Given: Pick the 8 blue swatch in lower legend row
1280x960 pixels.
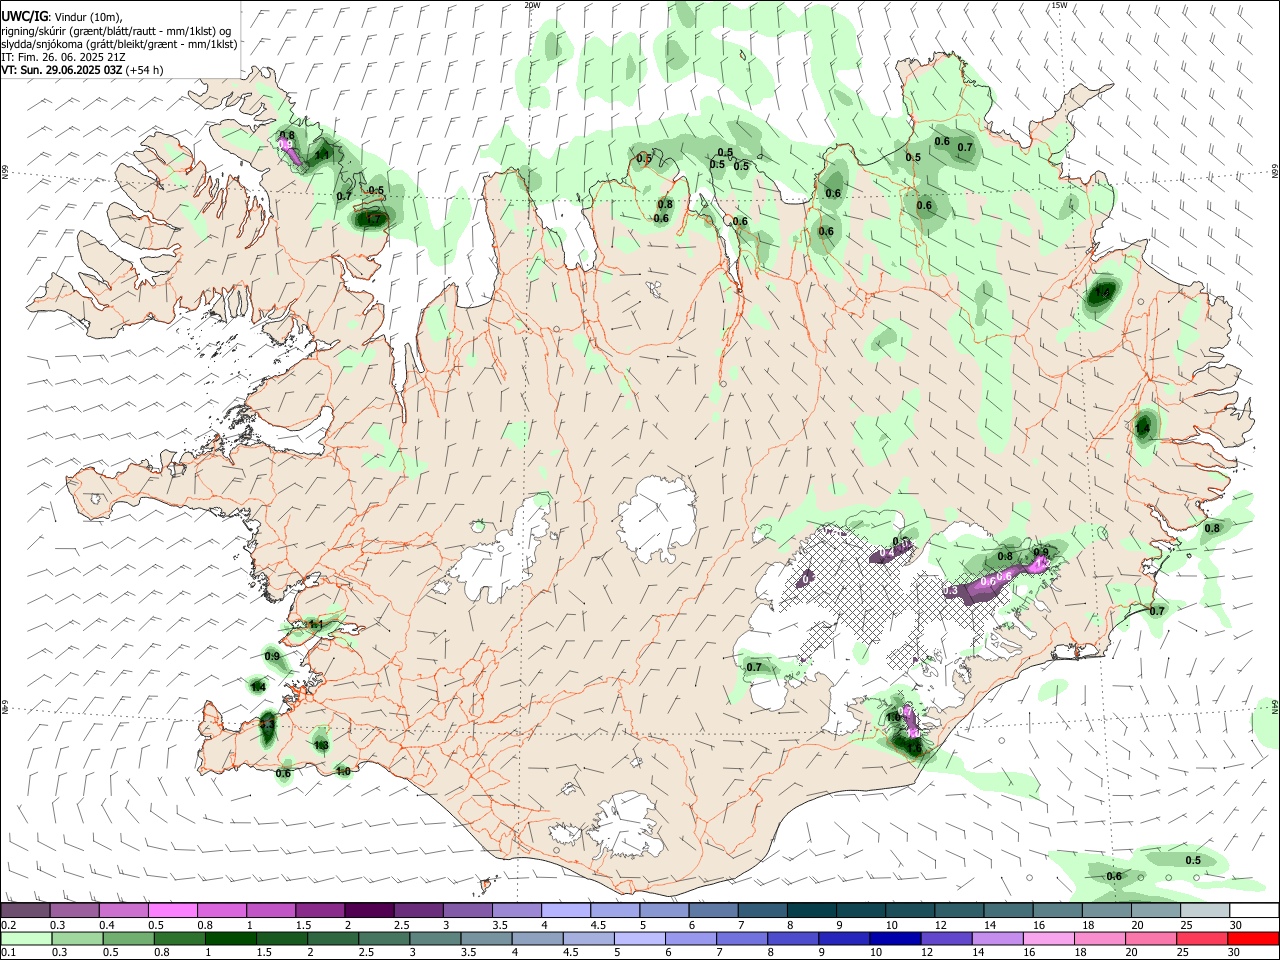Looking at the screenshot, I should (x=792, y=938).
